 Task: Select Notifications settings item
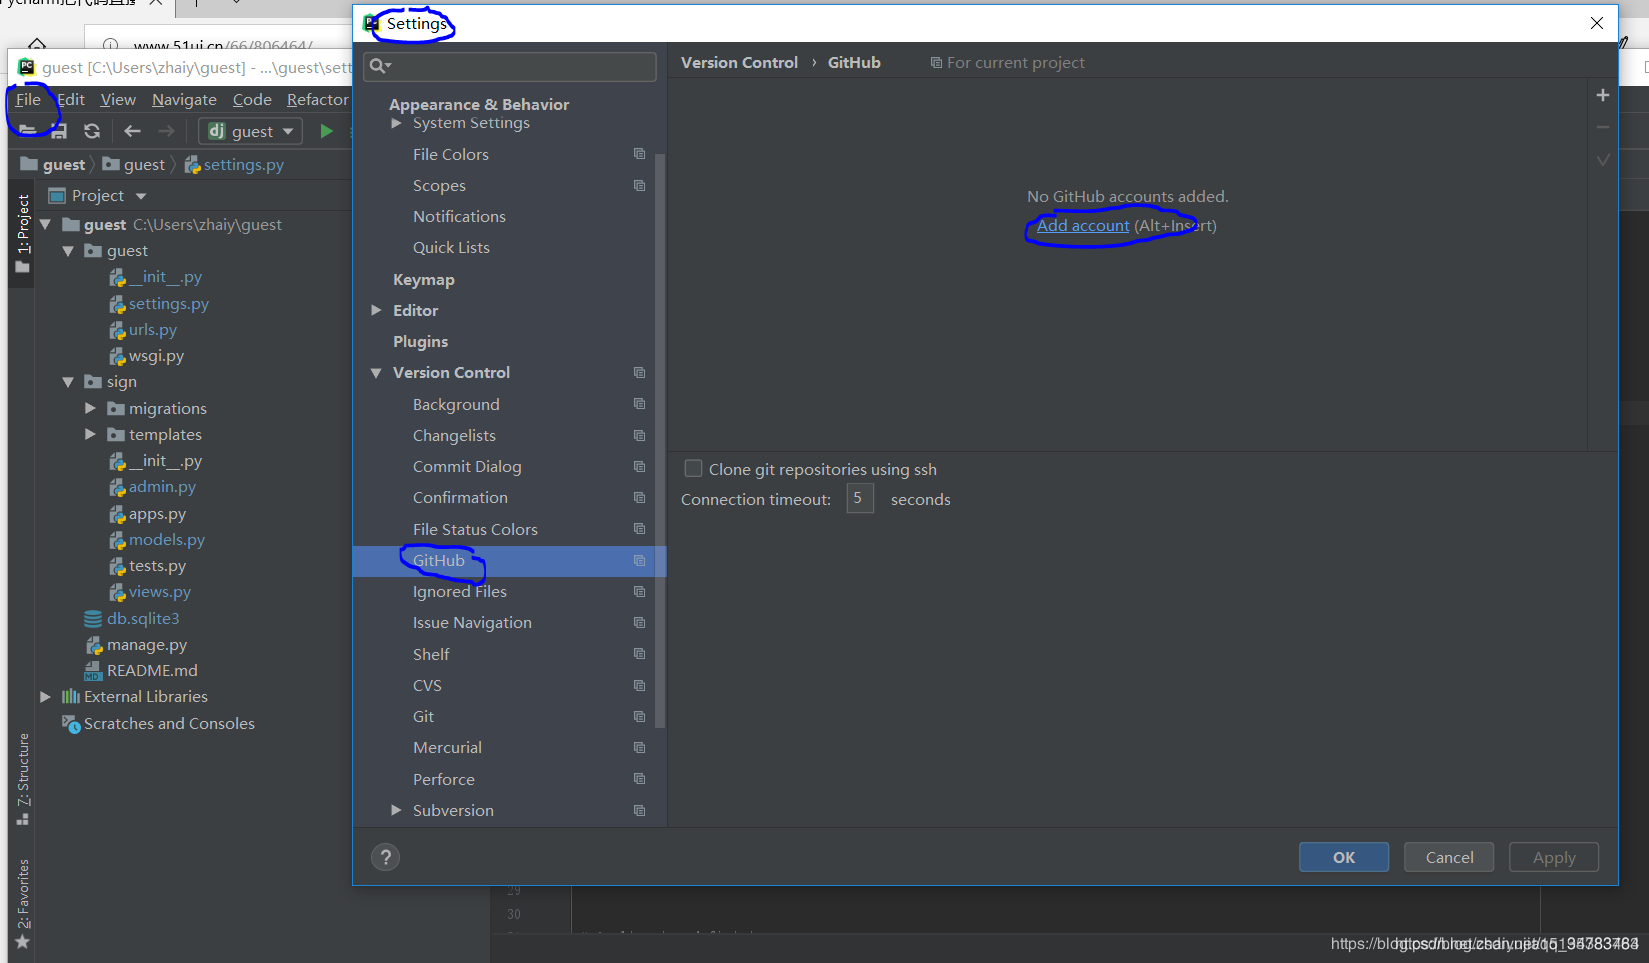[459, 216]
